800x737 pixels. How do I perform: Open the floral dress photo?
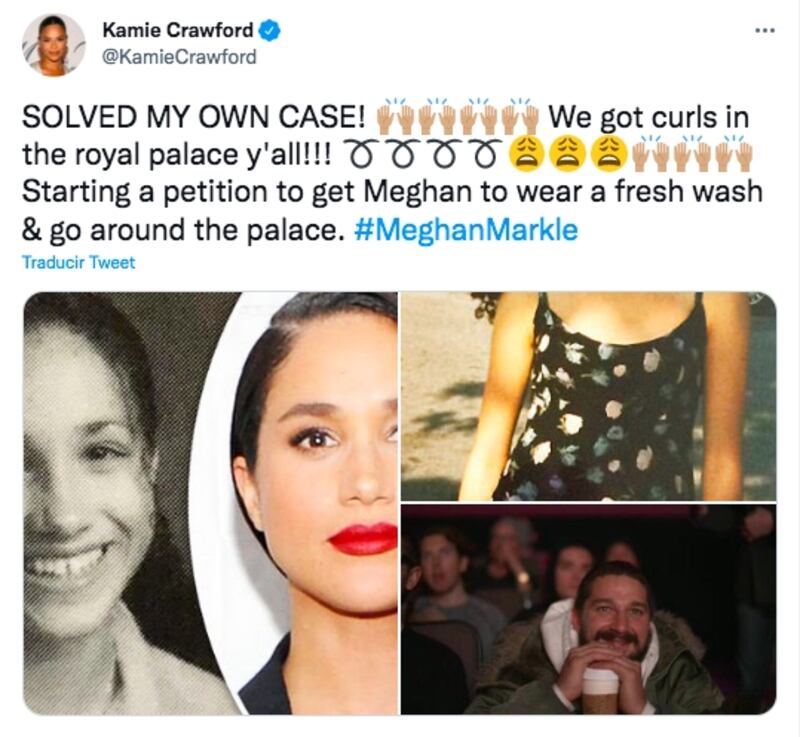(x=588, y=396)
